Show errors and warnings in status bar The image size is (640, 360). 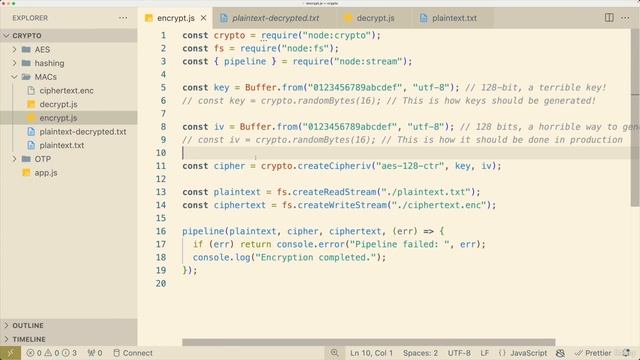pos(51,353)
